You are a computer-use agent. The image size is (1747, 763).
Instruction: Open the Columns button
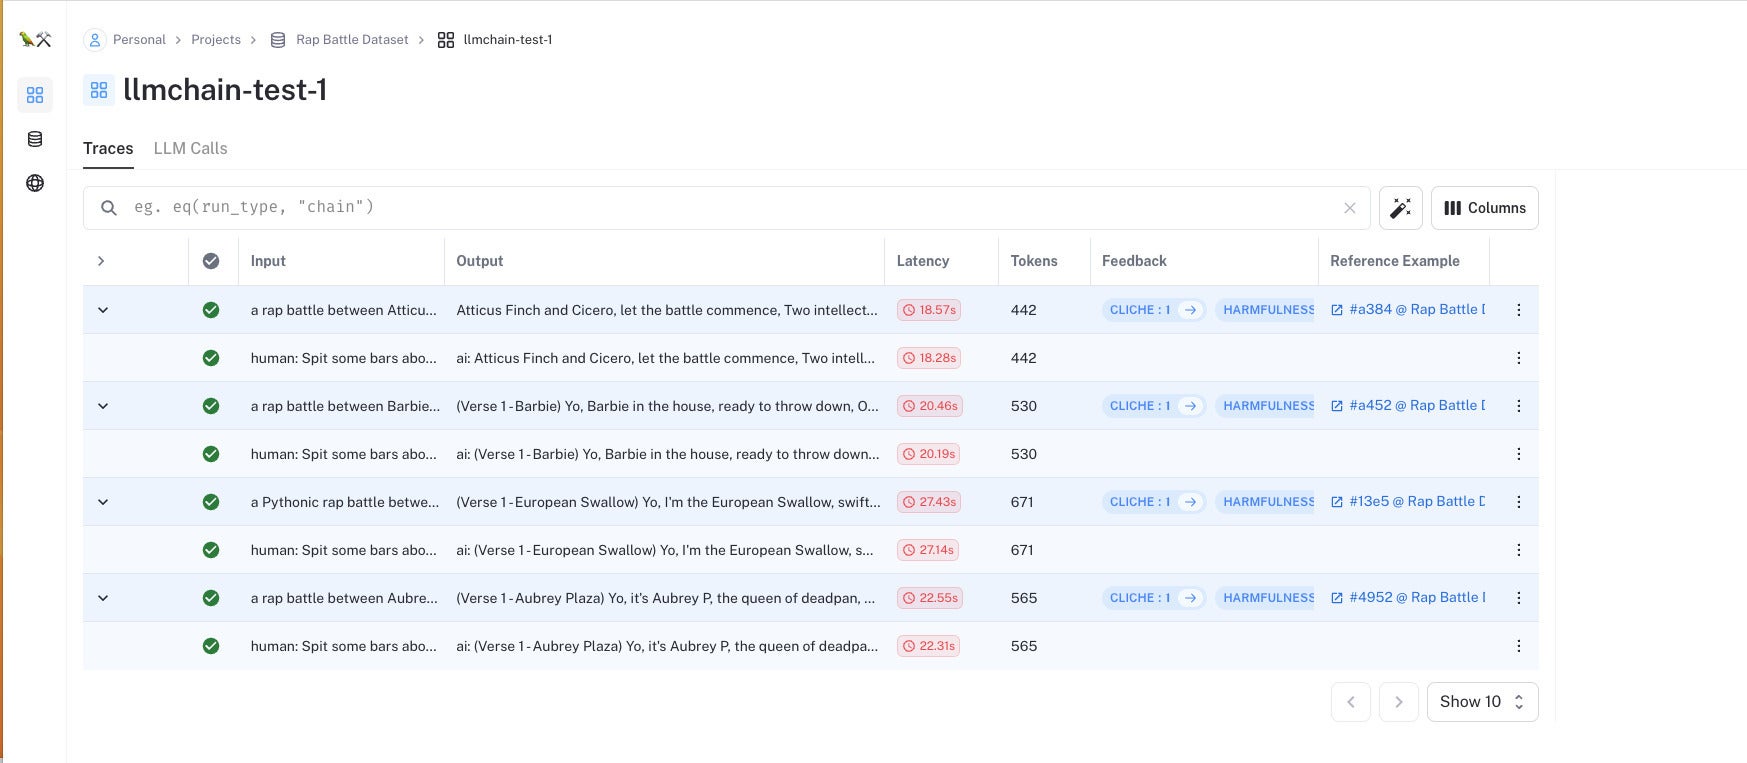click(1484, 208)
